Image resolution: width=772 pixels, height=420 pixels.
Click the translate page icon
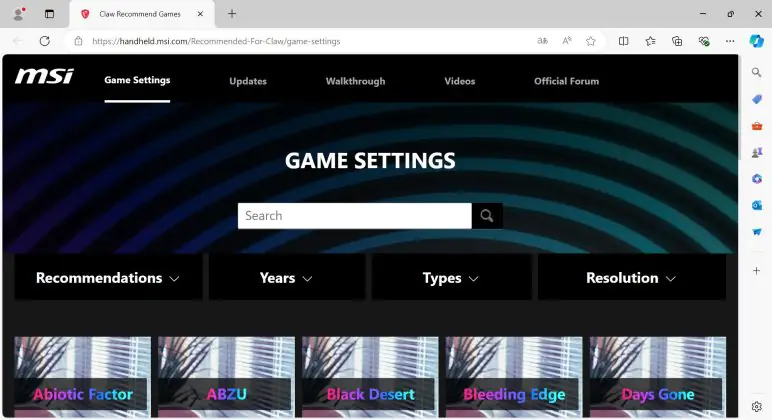543,41
